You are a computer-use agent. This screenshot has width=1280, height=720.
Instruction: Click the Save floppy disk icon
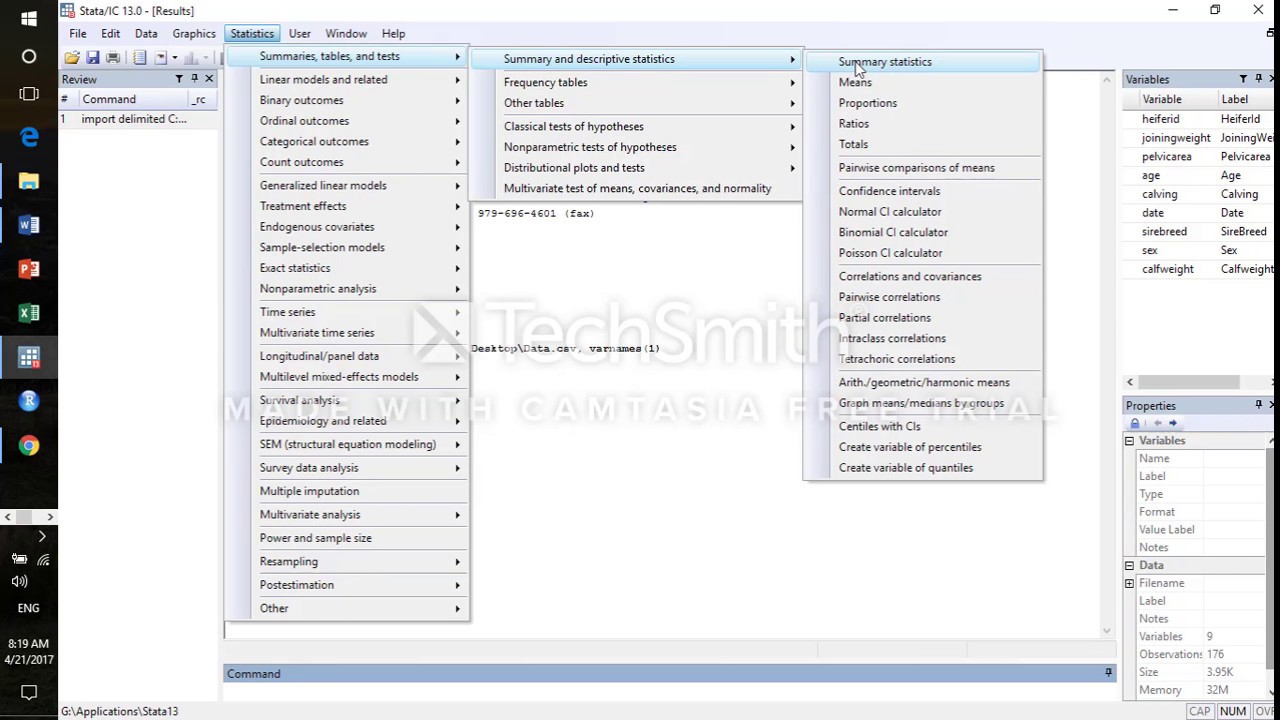pos(92,58)
